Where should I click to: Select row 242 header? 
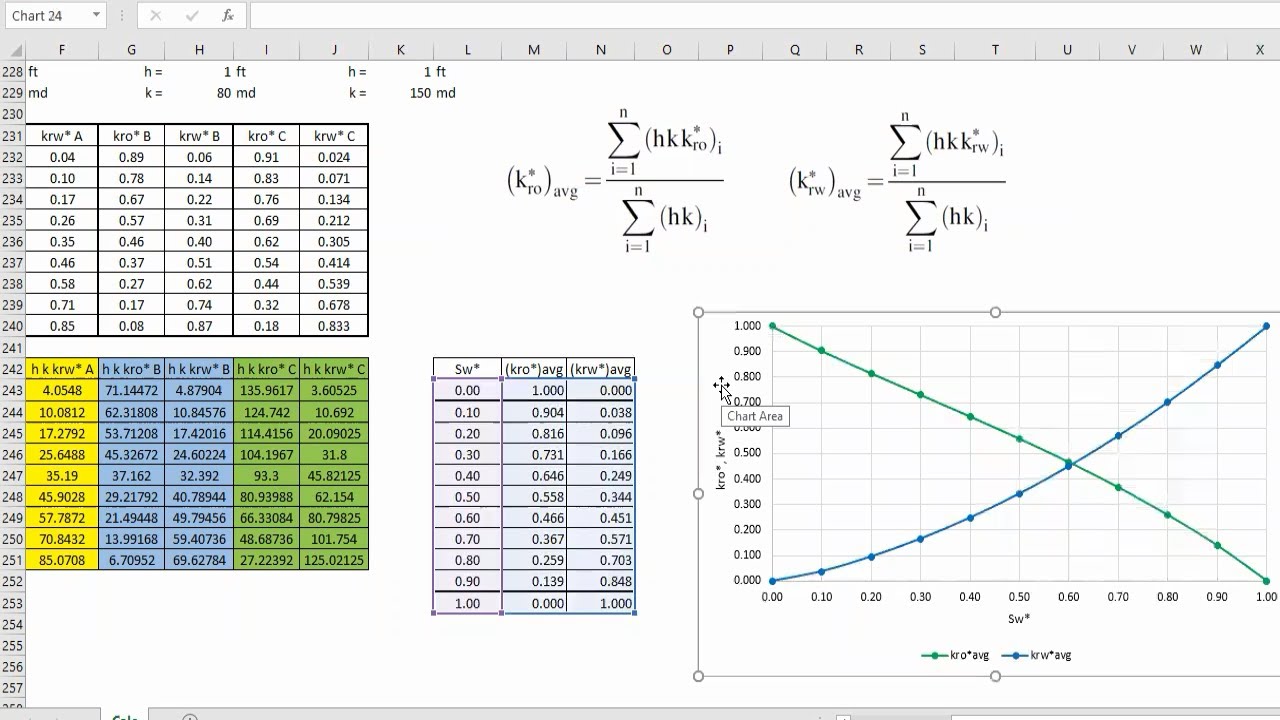click(12, 369)
